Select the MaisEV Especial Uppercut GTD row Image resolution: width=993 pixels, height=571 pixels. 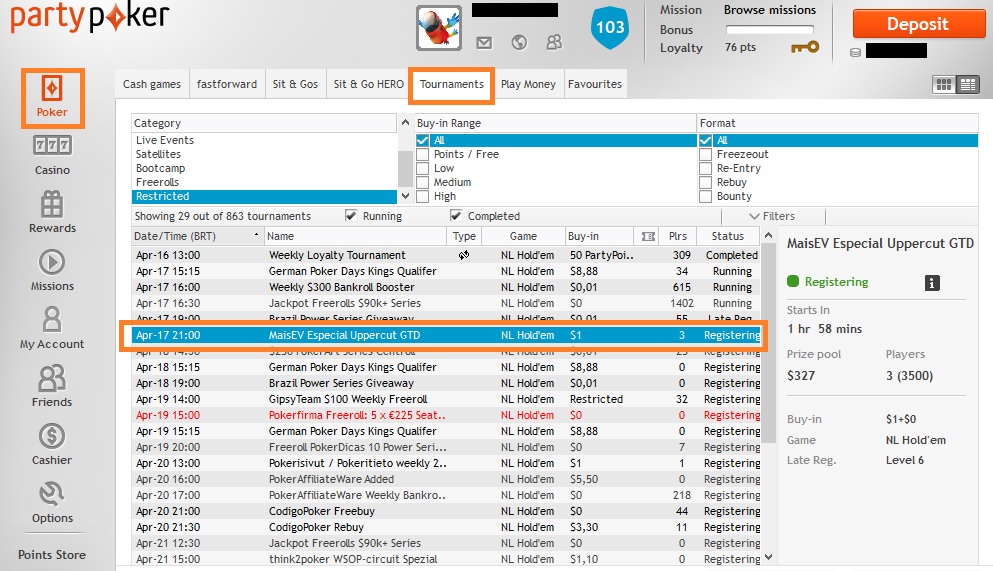point(446,336)
